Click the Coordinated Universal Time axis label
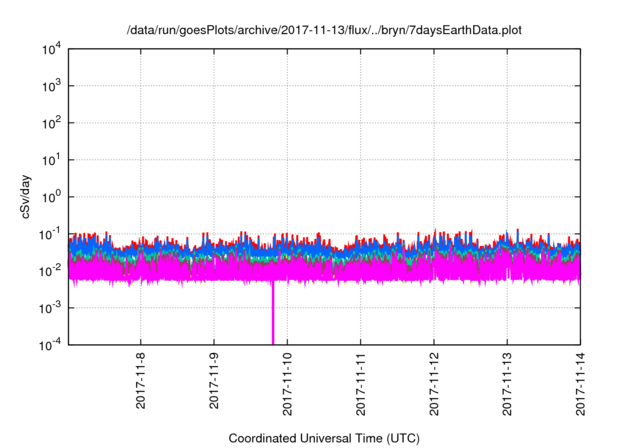This screenshot has height=448, width=640. (324, 438)
